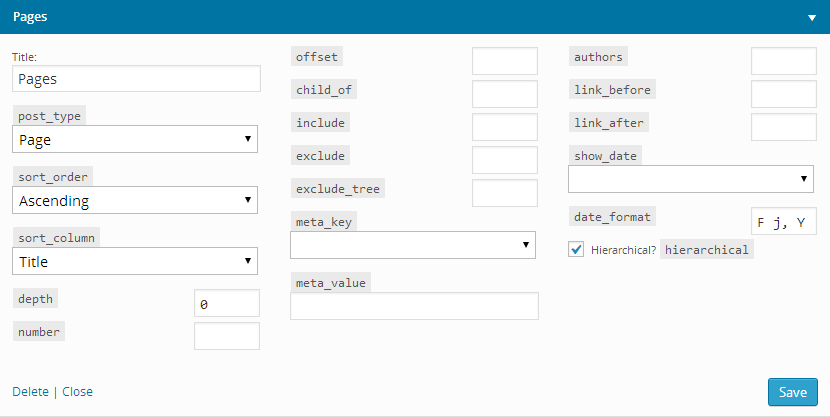Open the sort_column Title dropdown
The height and width of the screenshot is (417, 830).
tap(135, 261)
